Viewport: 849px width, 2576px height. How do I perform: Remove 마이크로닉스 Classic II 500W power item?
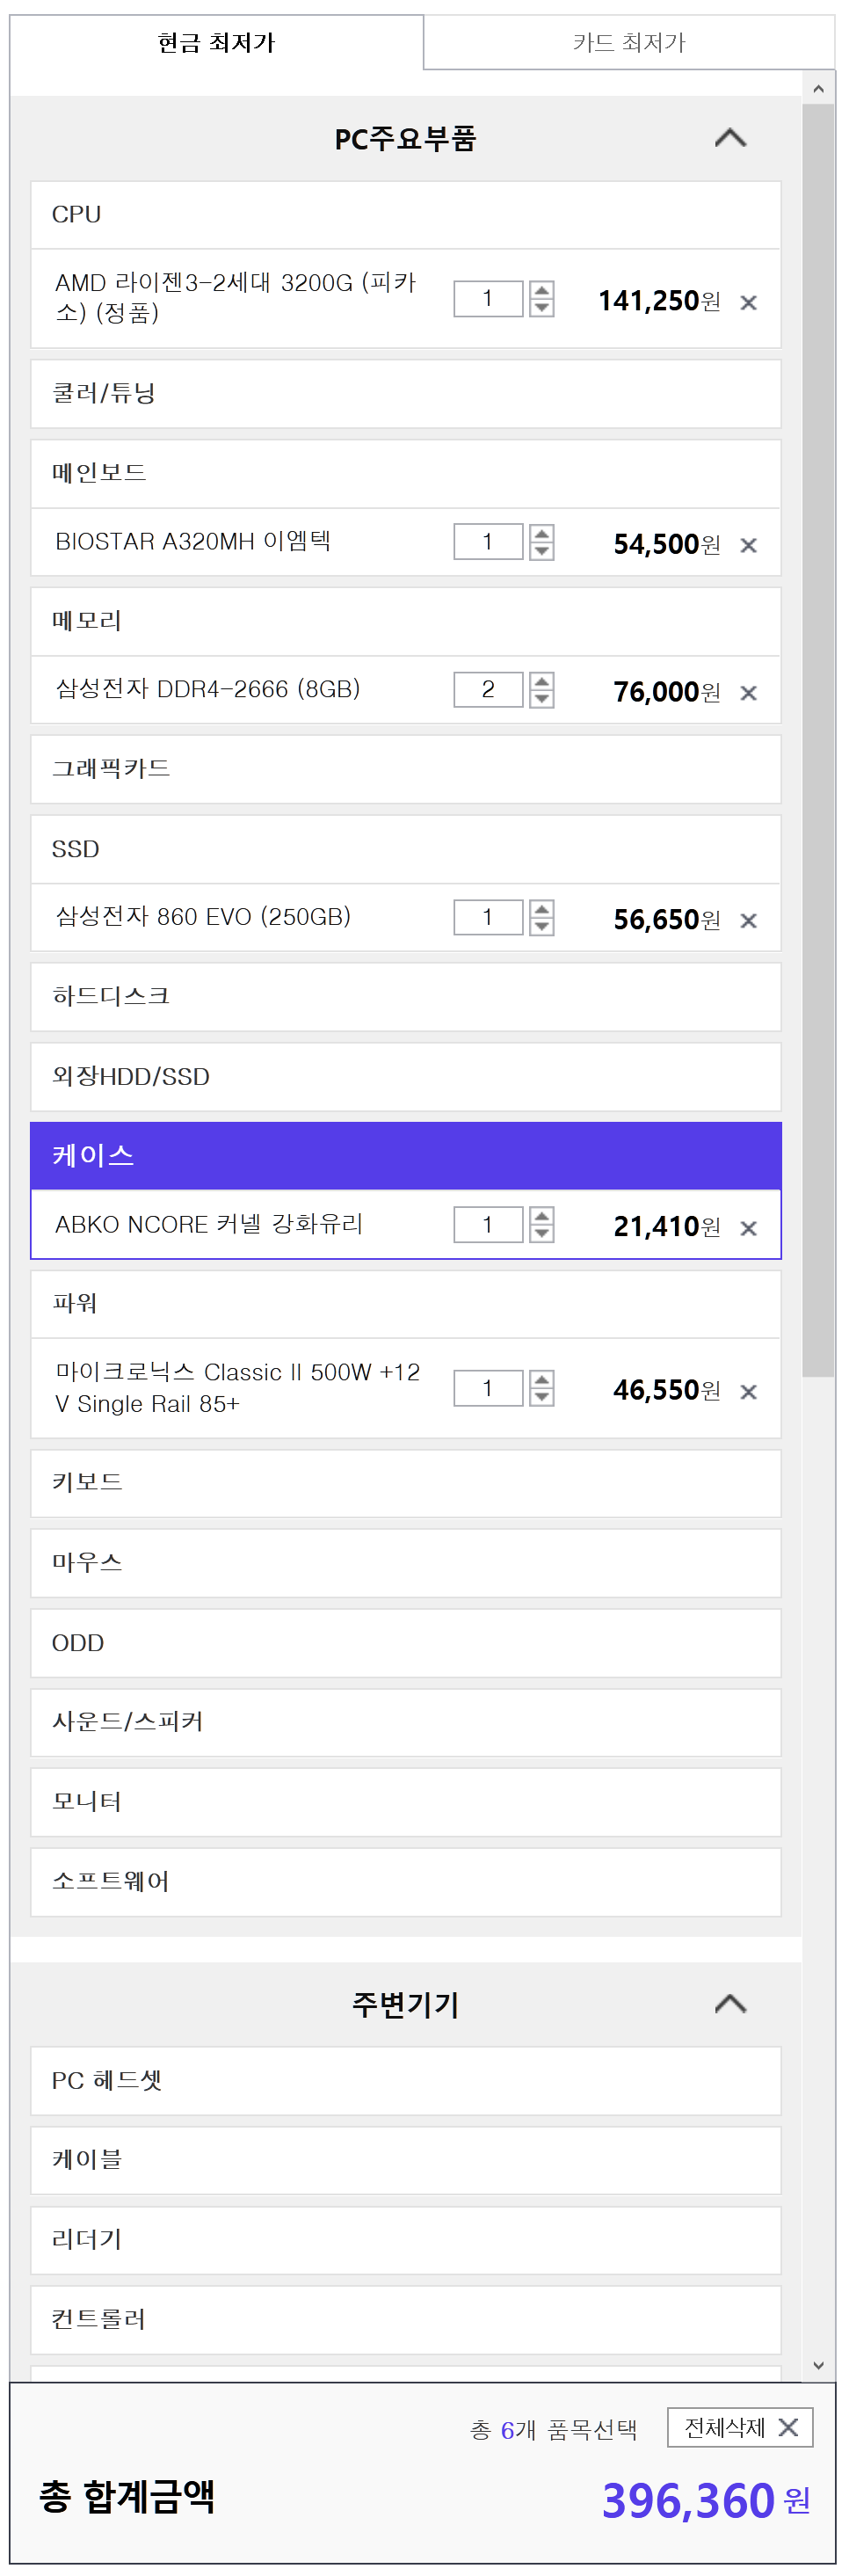point(748,1392)
